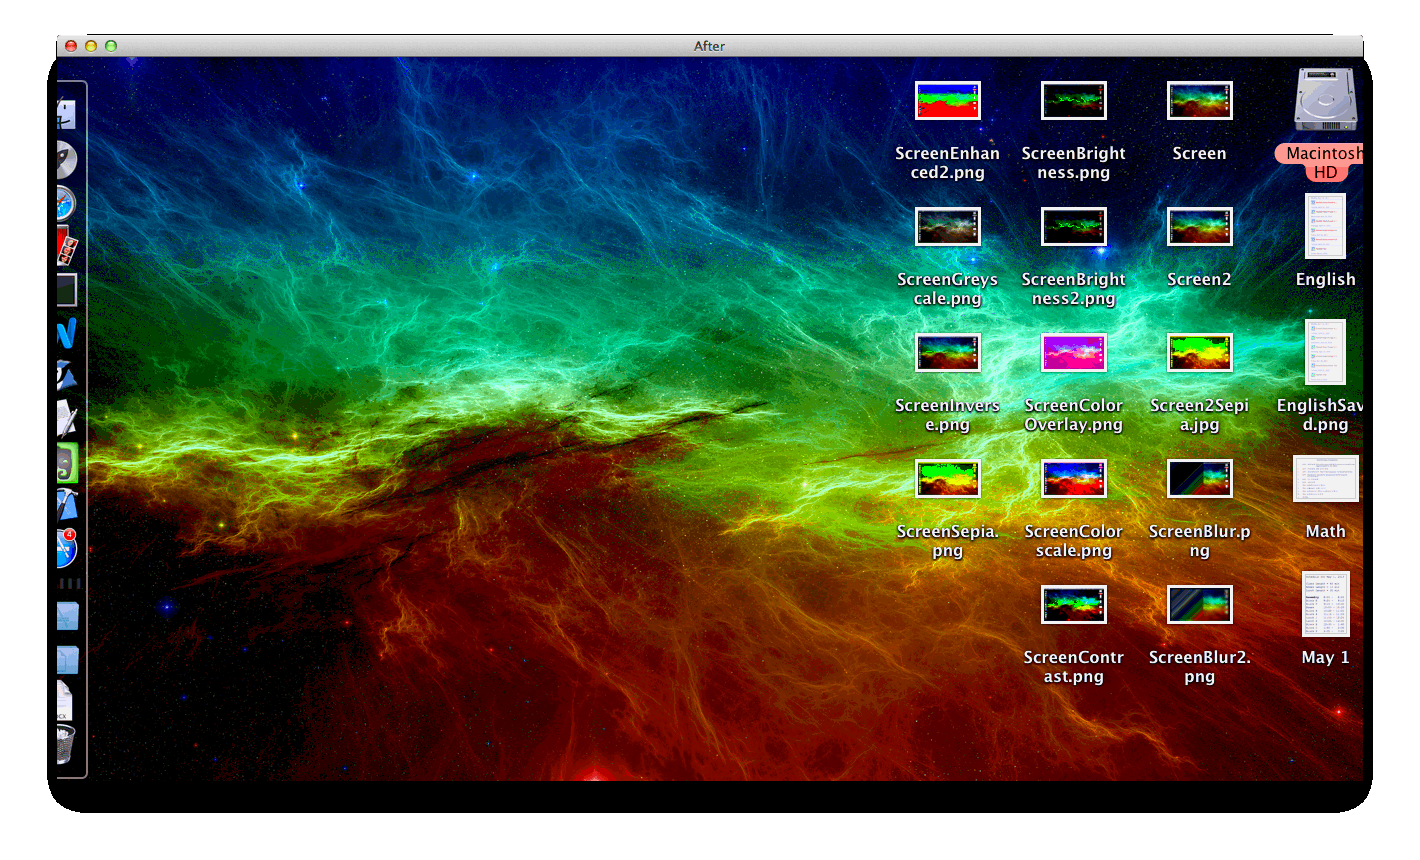
Task: Select ScreenInverse.png on the desktop
Action: pos(947,352)
